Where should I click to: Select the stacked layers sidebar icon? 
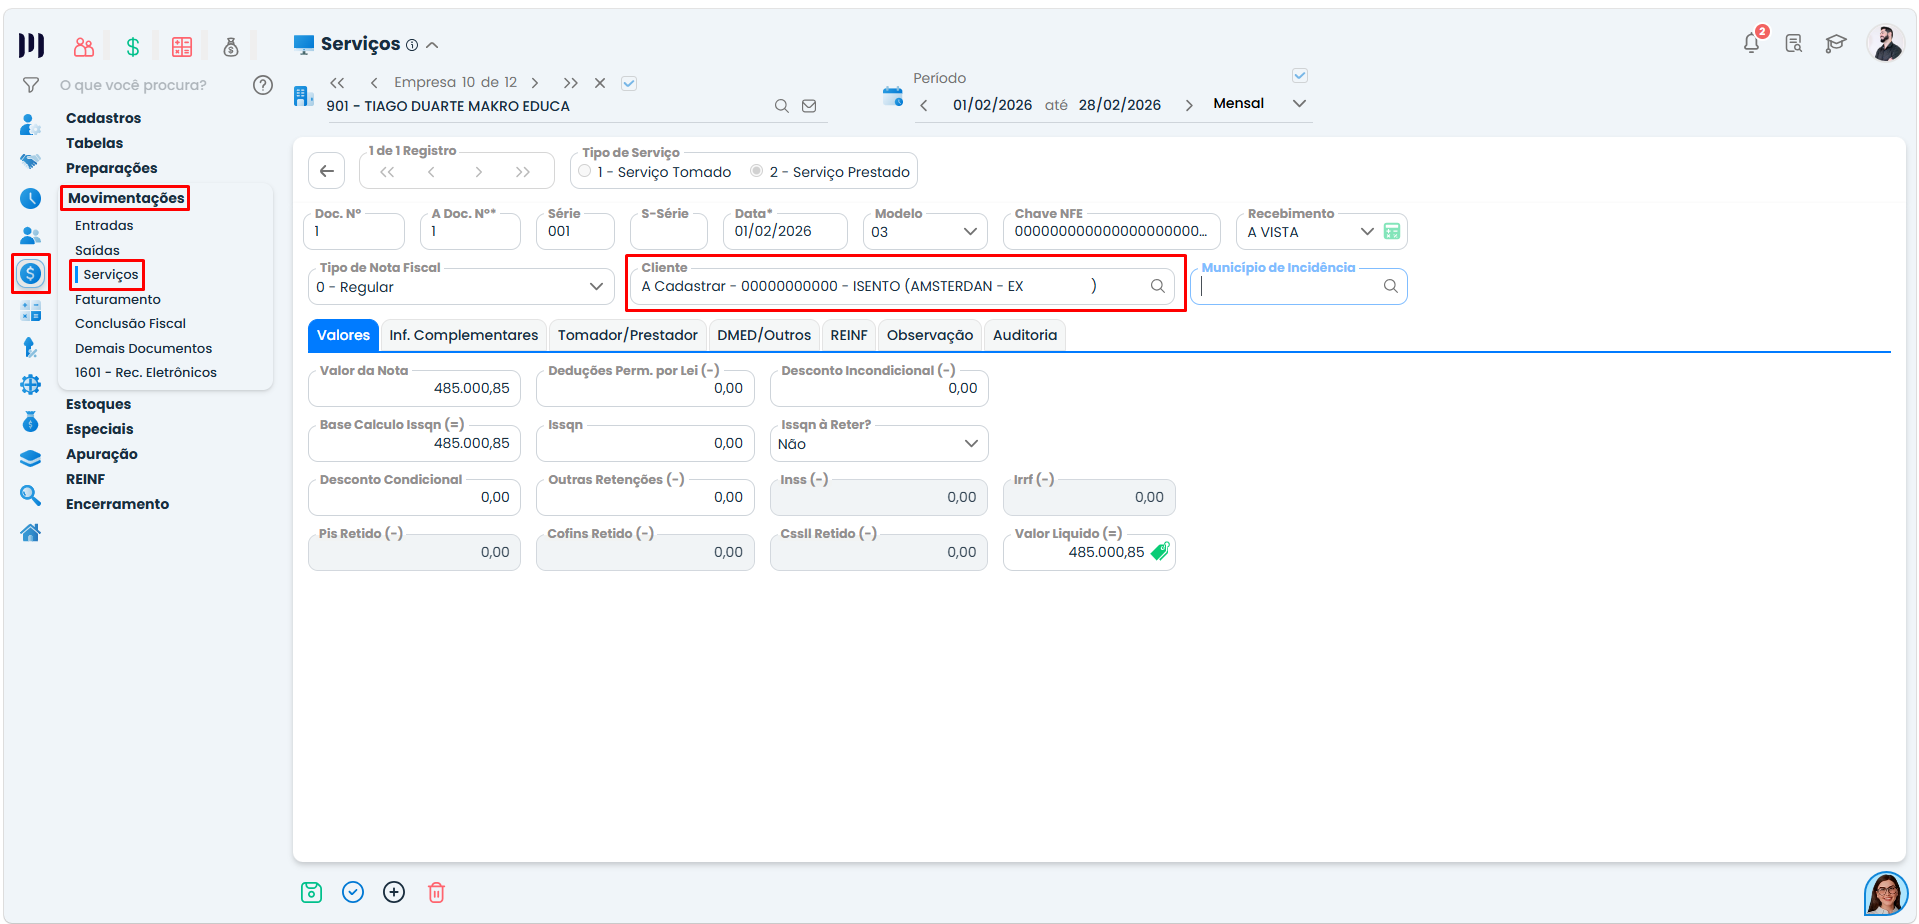(31, 458)
